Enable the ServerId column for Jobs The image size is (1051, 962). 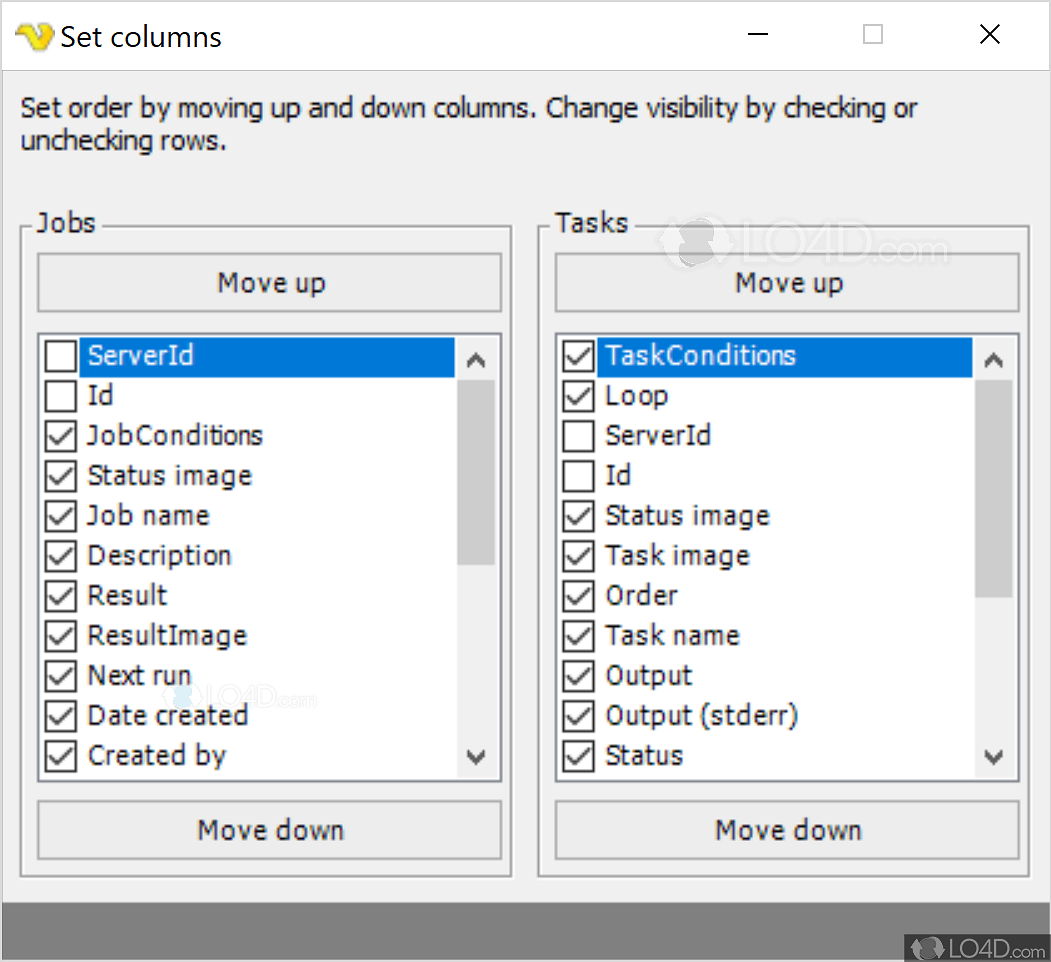point(60,356)
